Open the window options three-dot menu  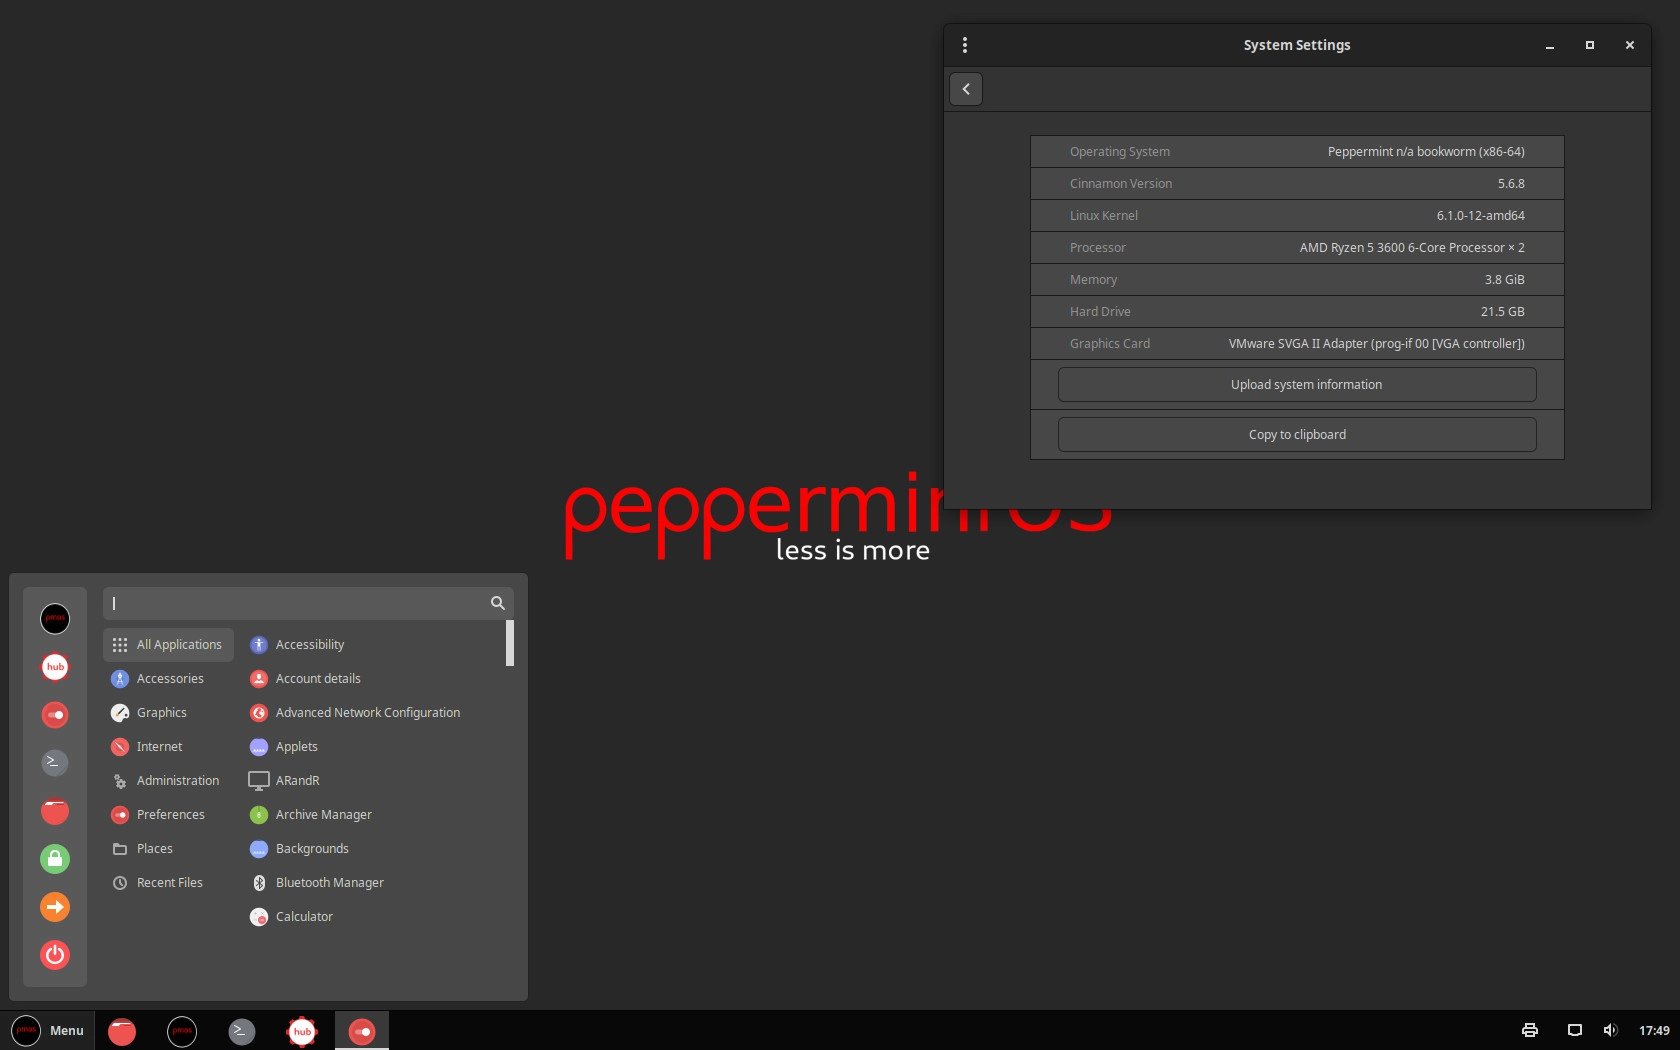click(965, 44)
